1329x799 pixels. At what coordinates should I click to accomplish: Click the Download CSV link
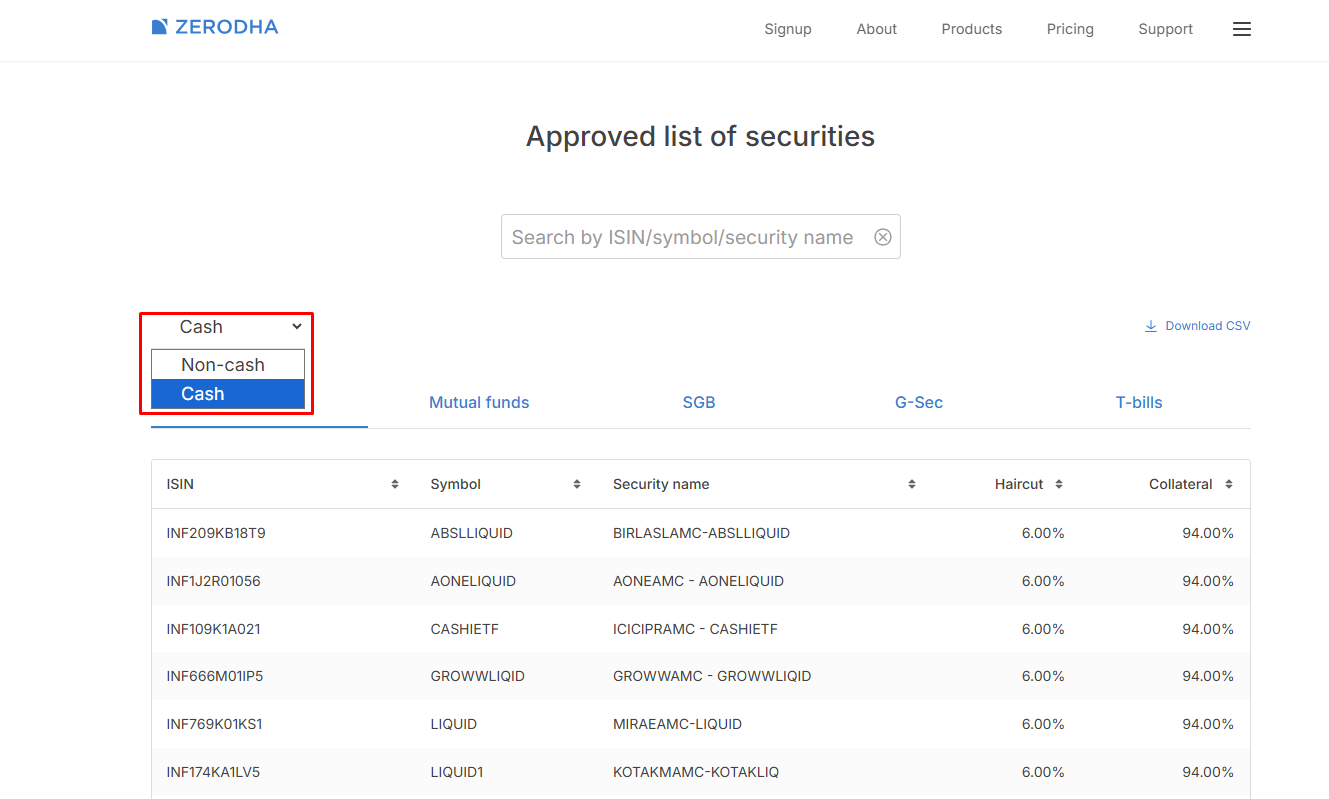pyautogui.click(x=1197, y=326)
